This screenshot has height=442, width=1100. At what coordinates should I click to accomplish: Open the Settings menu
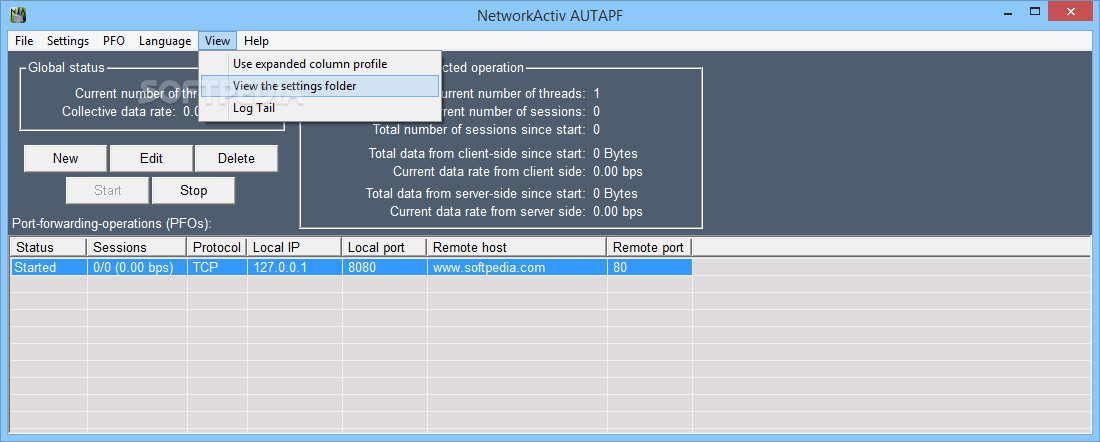pos(68,41)
